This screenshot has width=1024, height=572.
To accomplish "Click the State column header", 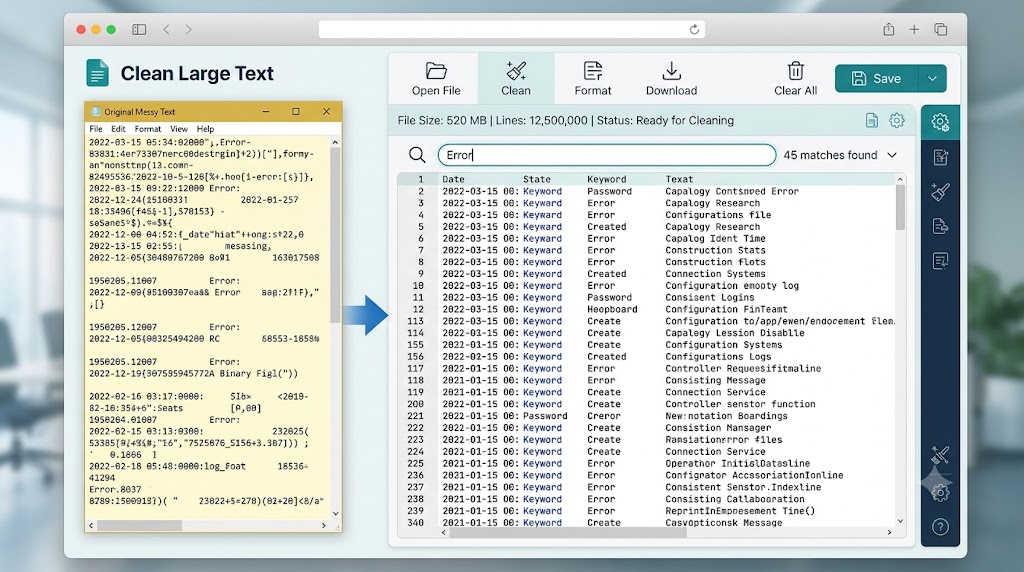I will [x=537, y=179].
